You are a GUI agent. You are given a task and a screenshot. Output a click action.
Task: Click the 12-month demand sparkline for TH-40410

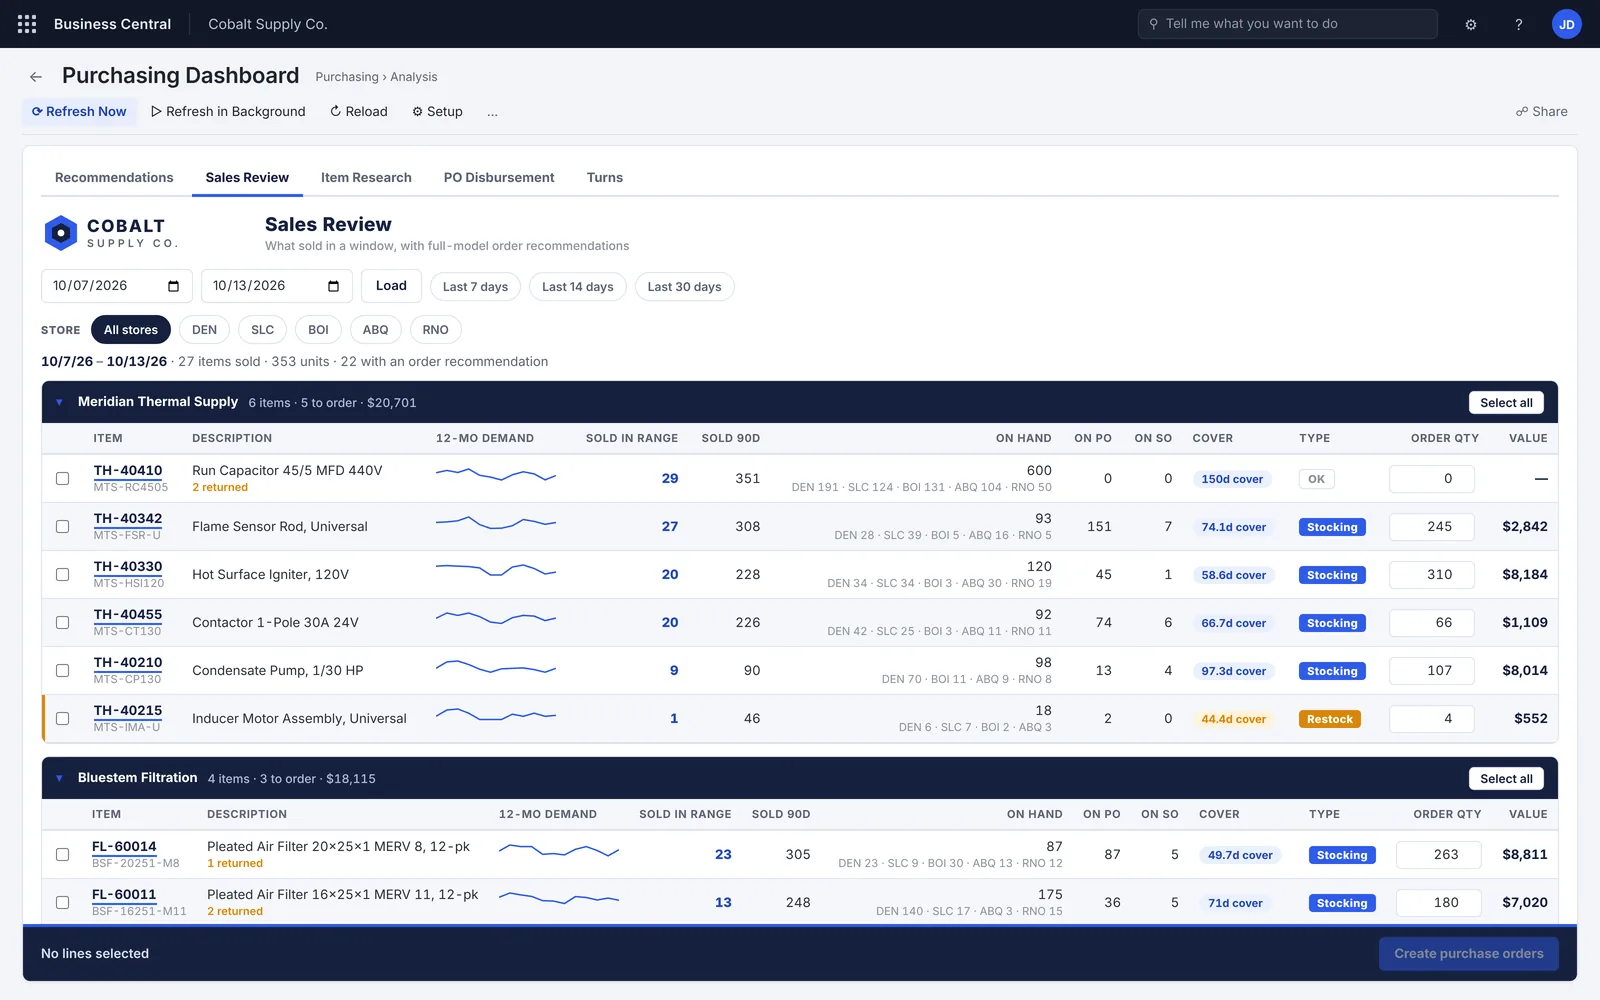tap(496, 475)
